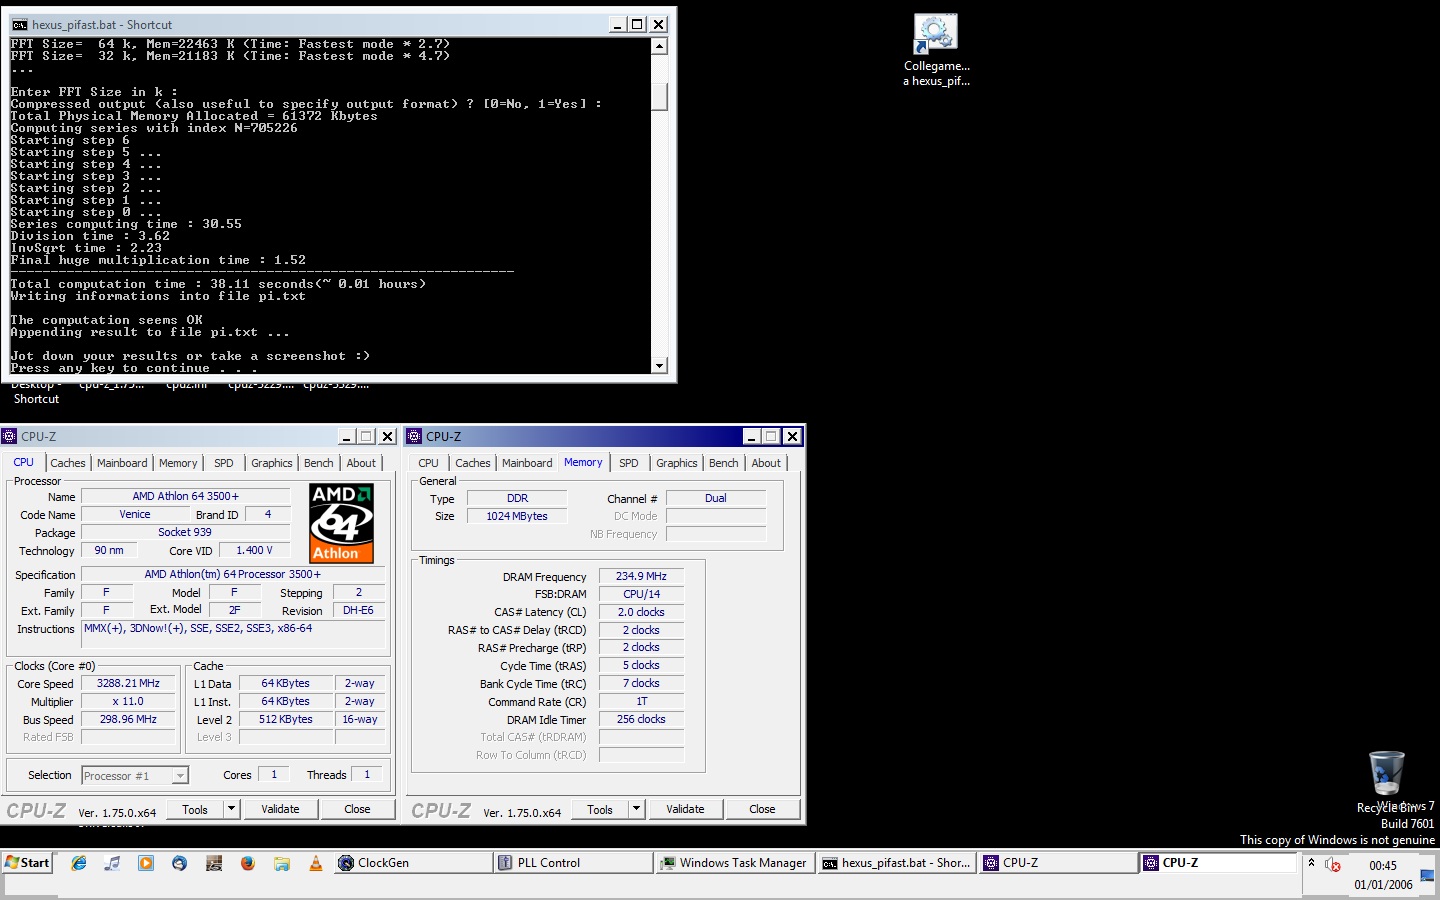Open the Recycle Bin on the desktop
Screen dimensions: 1440x900
pos(1387,782)
